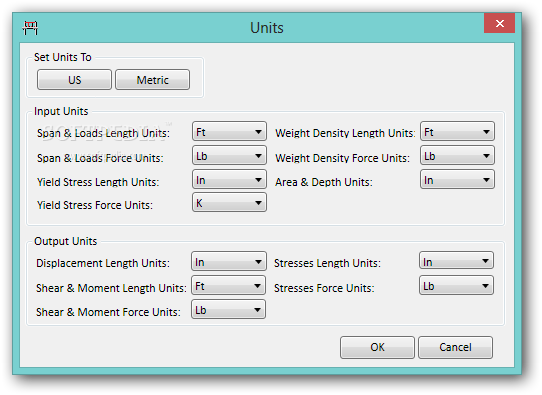Open Displacement Length Units dropdown
Image resolution: width=542 pixels, height=395 pixels.
pos(228,261)
